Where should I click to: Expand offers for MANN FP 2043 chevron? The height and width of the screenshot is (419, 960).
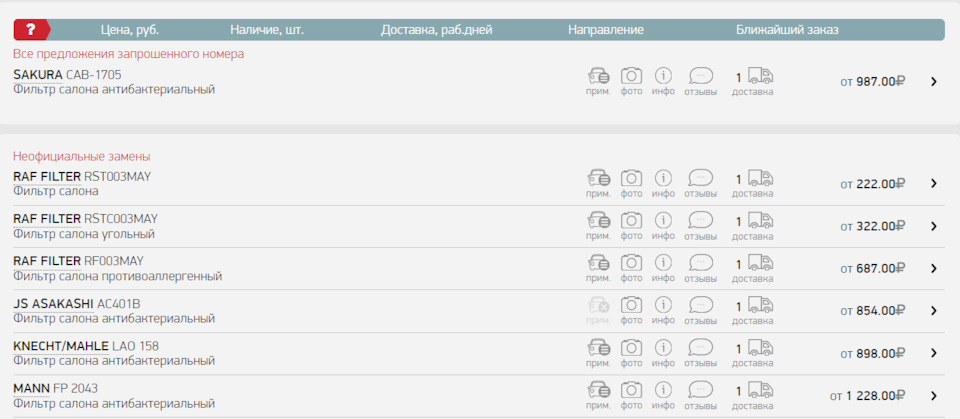point(934,396)
